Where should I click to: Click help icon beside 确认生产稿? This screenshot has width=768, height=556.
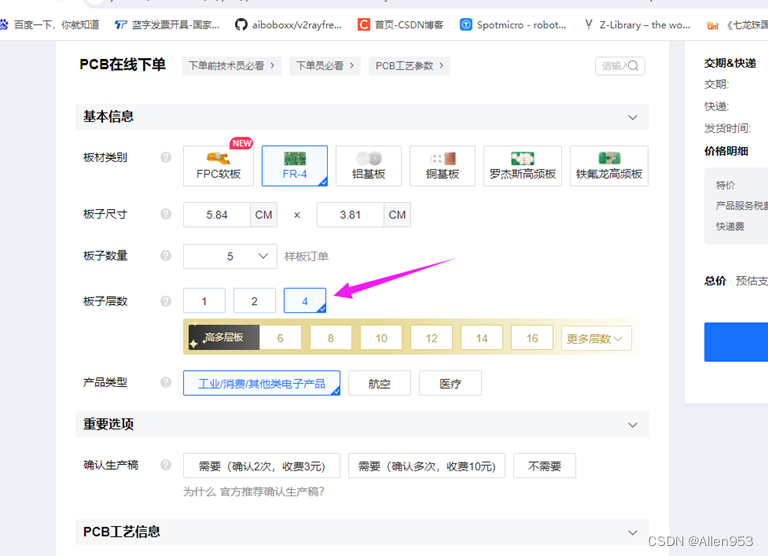click(166, 465)
